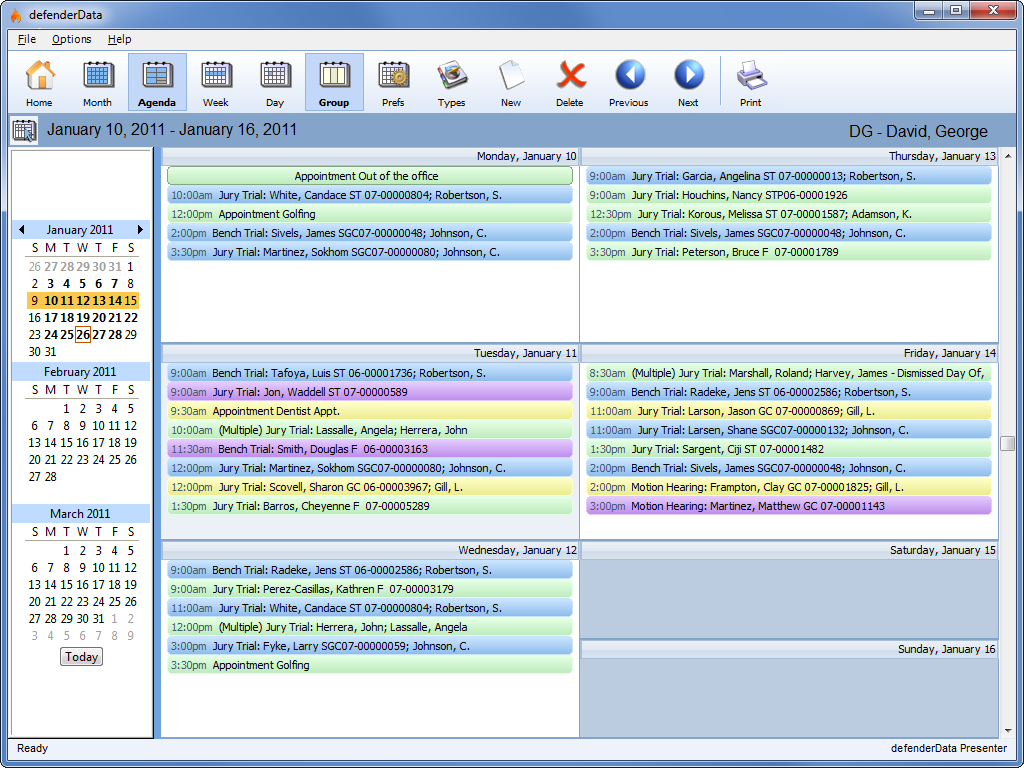Toggle the Group view button
1024x768 pixels.
click(334, 82)
